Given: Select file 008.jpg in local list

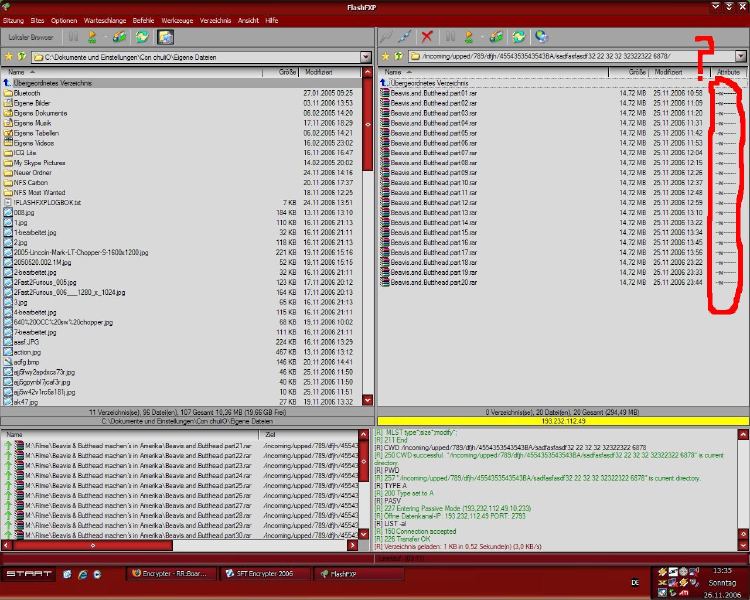Looking at the screenshot, I should (x=24, y=212).
